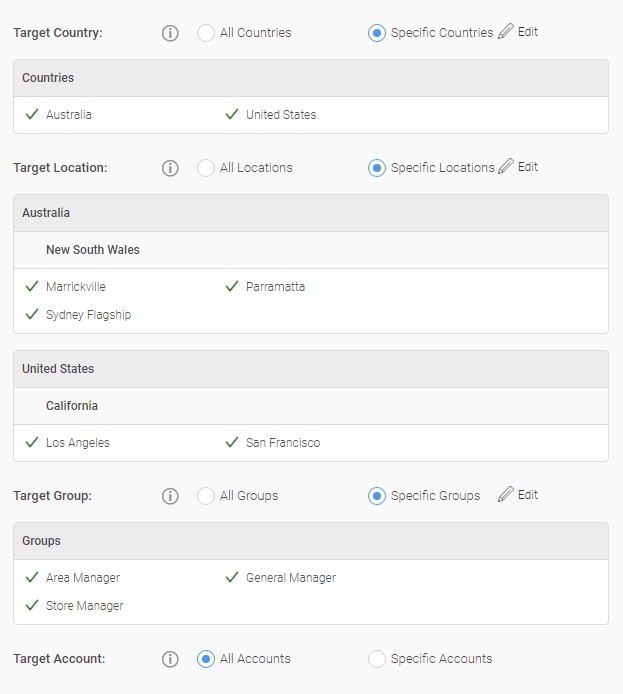The width and height of the screenshot is (623, 694).
Task: Click the New South Wales subheading
Action: 92,250
